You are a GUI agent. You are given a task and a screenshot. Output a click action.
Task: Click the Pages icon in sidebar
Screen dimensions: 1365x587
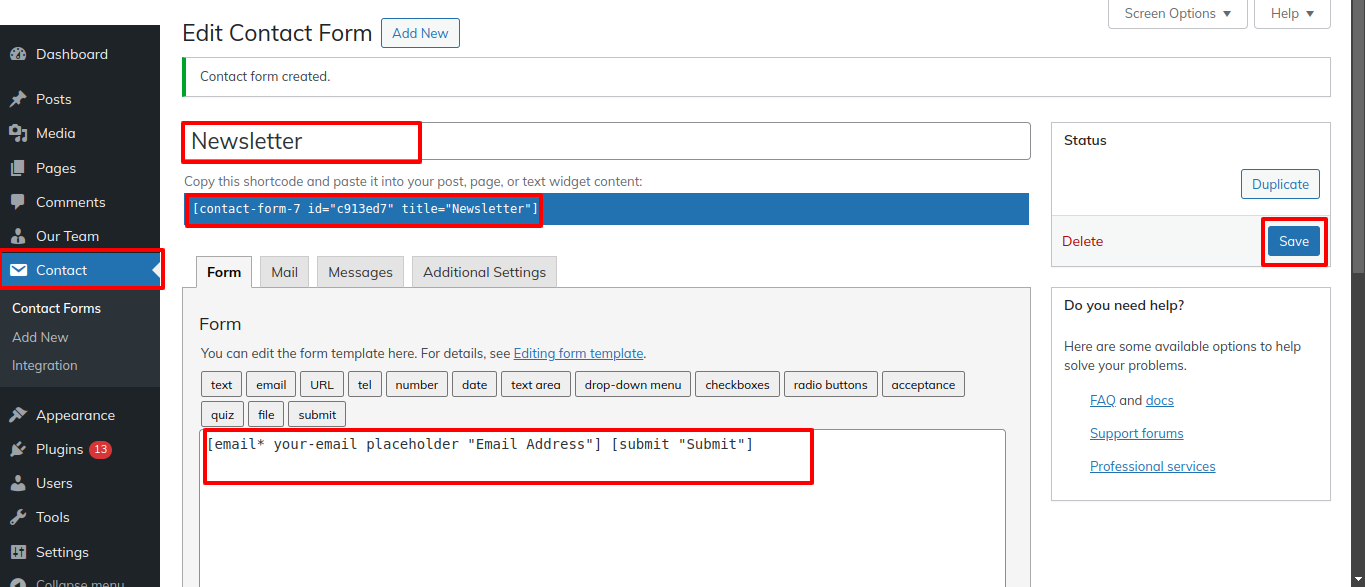pos(18,168)
